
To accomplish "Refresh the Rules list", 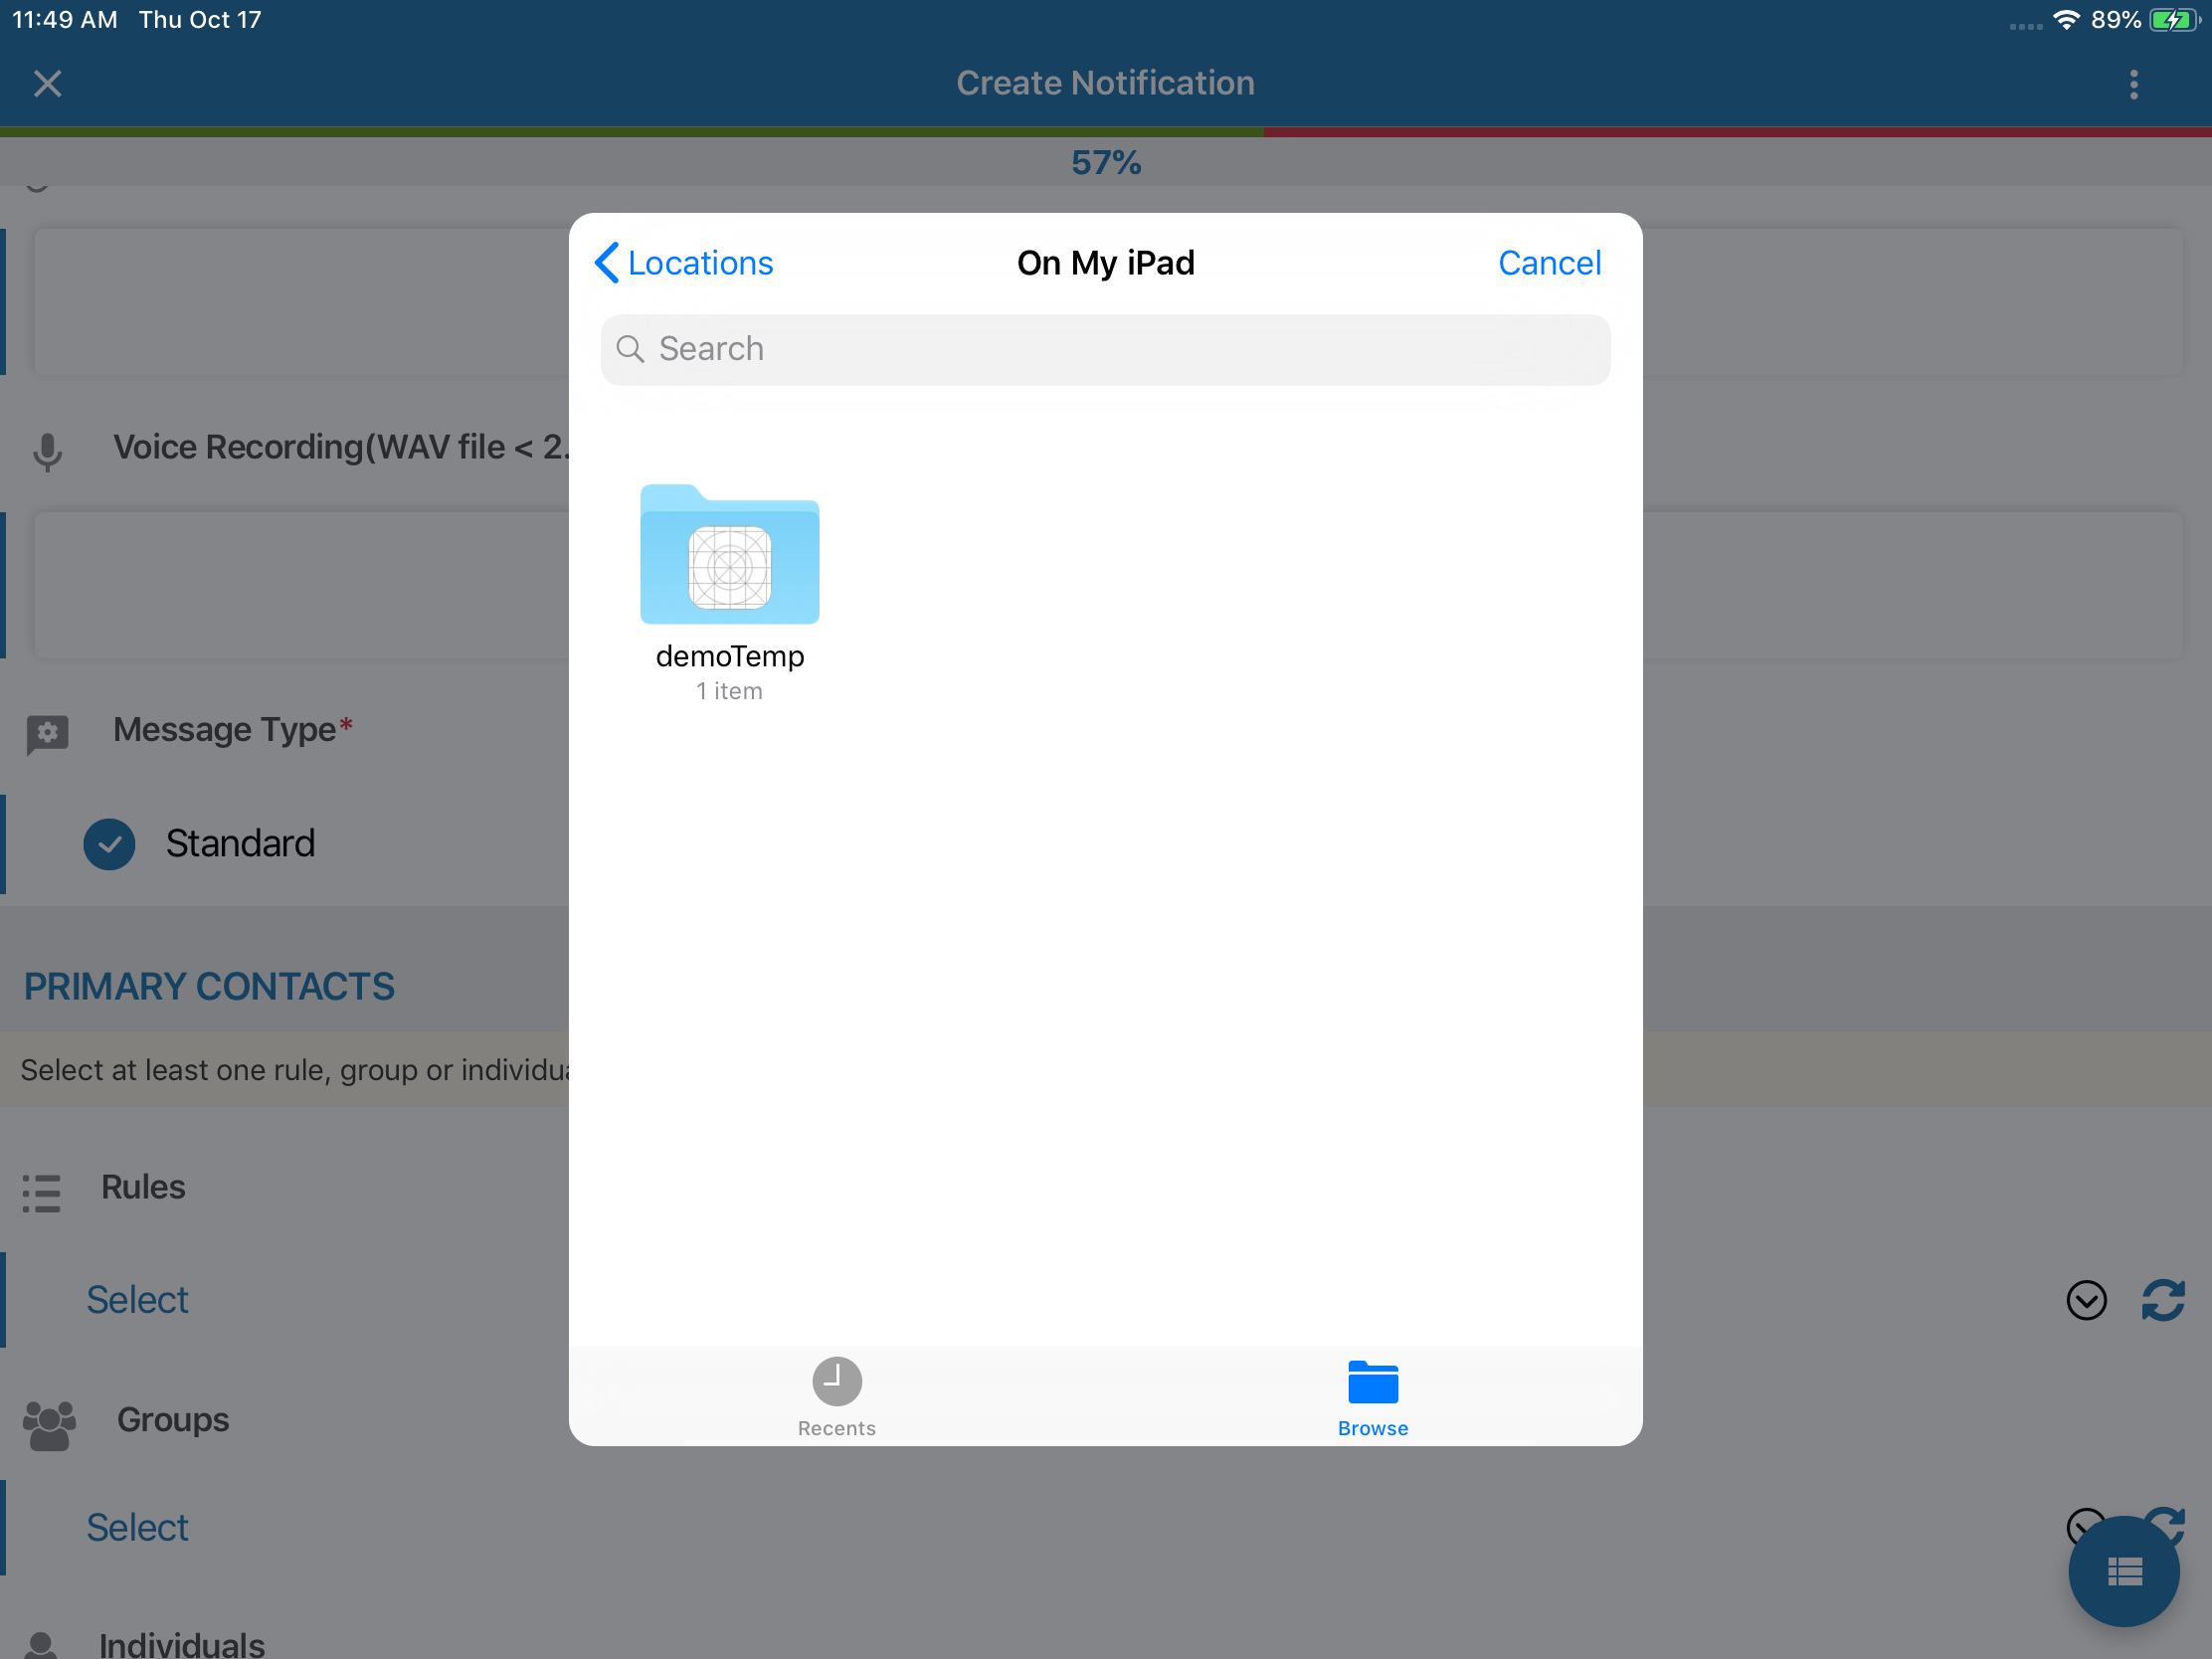I will (2163, 1300).
